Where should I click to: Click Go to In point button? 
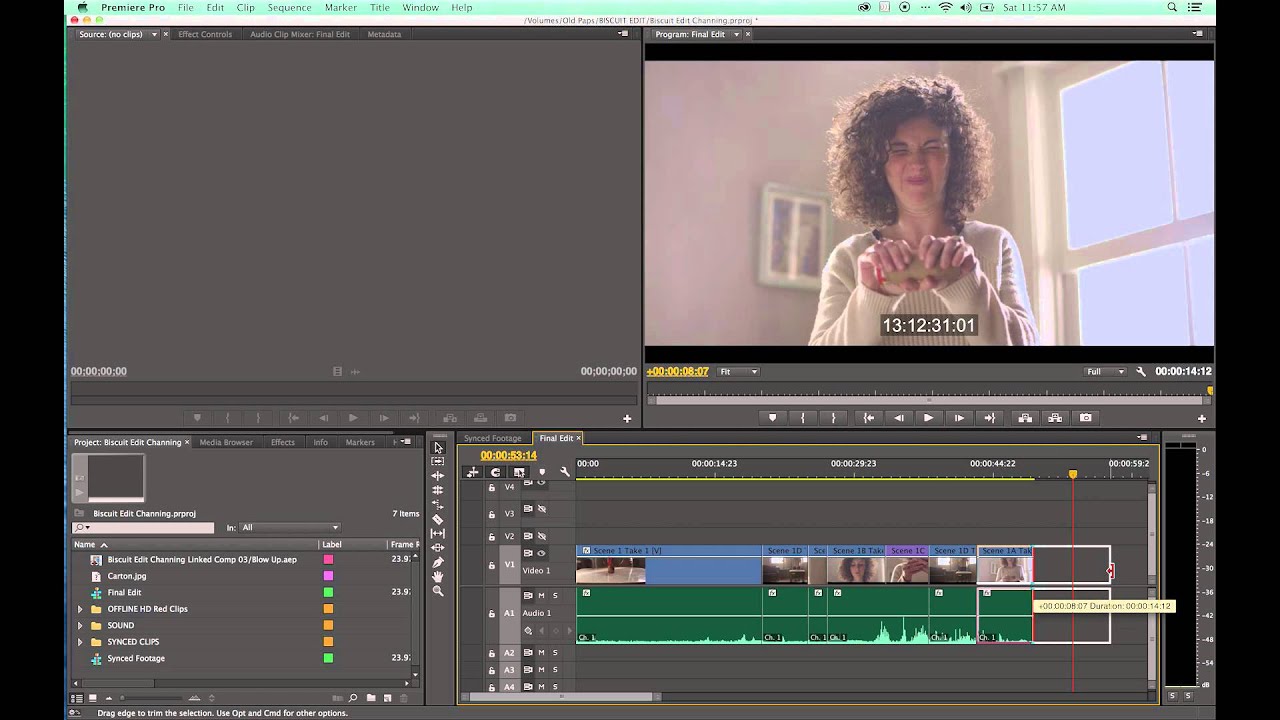point(869,418)
